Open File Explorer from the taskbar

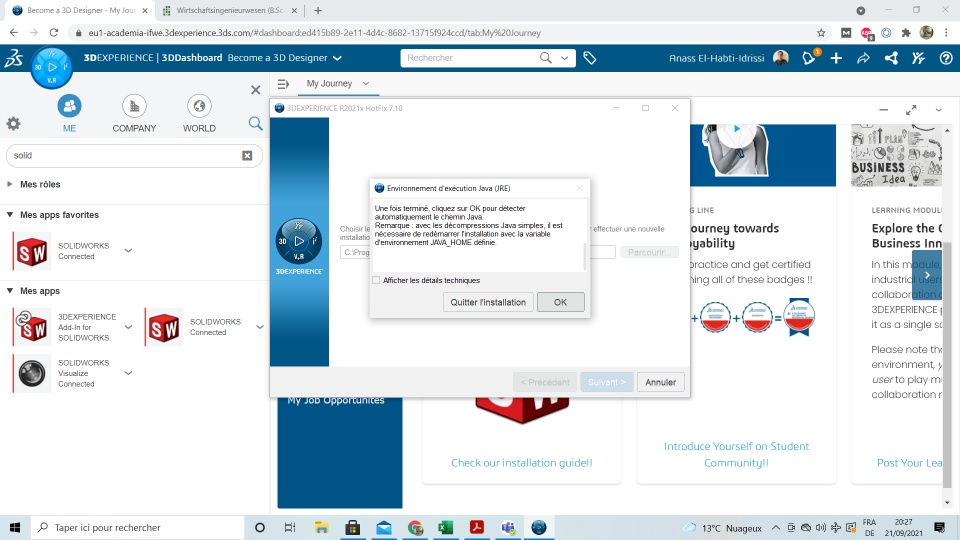click(x=321, y=528)
